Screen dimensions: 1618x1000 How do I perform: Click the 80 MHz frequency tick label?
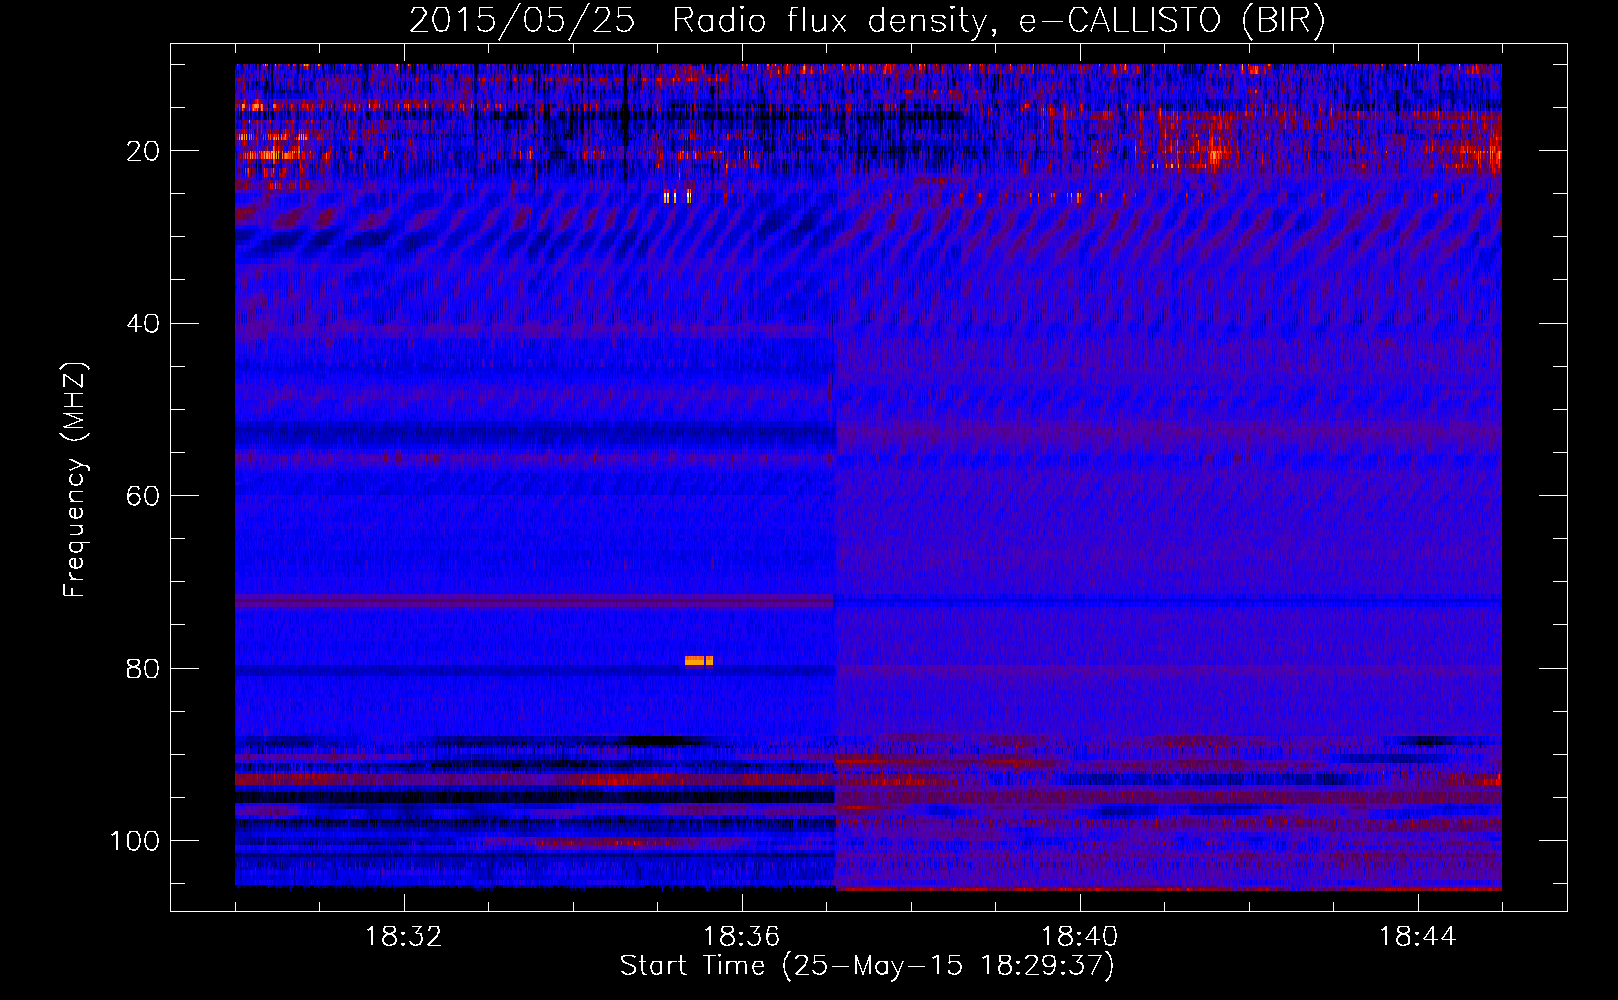[x=143, y=668]
